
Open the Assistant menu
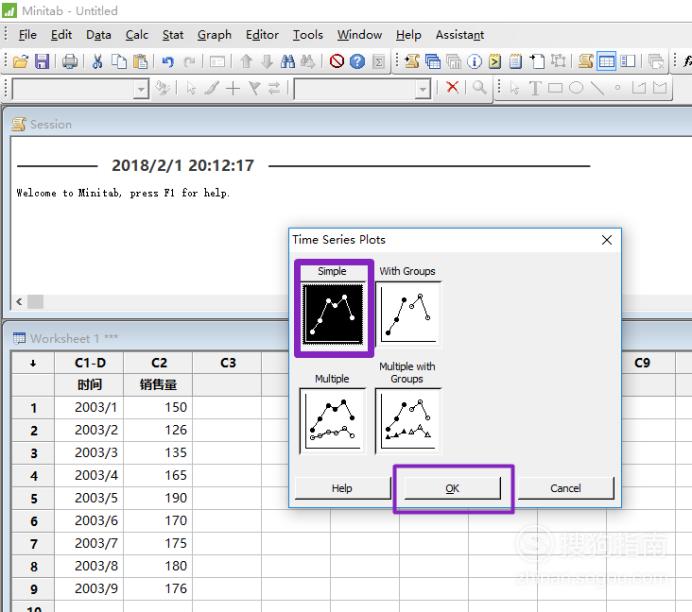click(x=460, y=35)
